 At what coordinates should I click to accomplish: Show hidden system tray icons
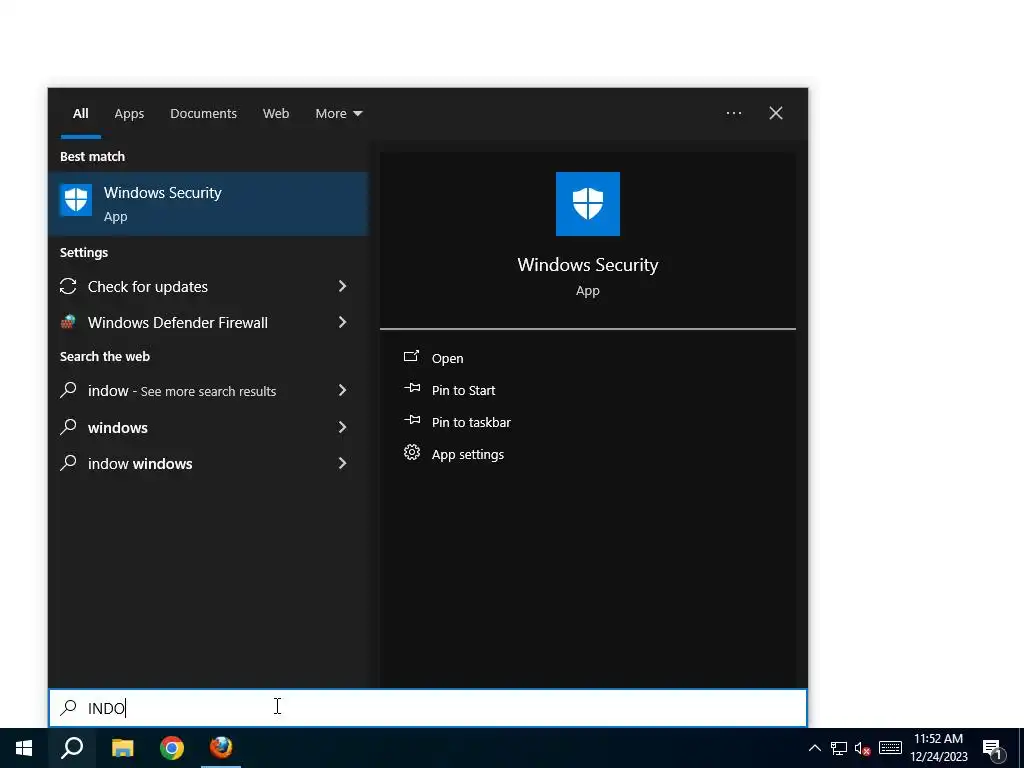click(x=814, y=748)
